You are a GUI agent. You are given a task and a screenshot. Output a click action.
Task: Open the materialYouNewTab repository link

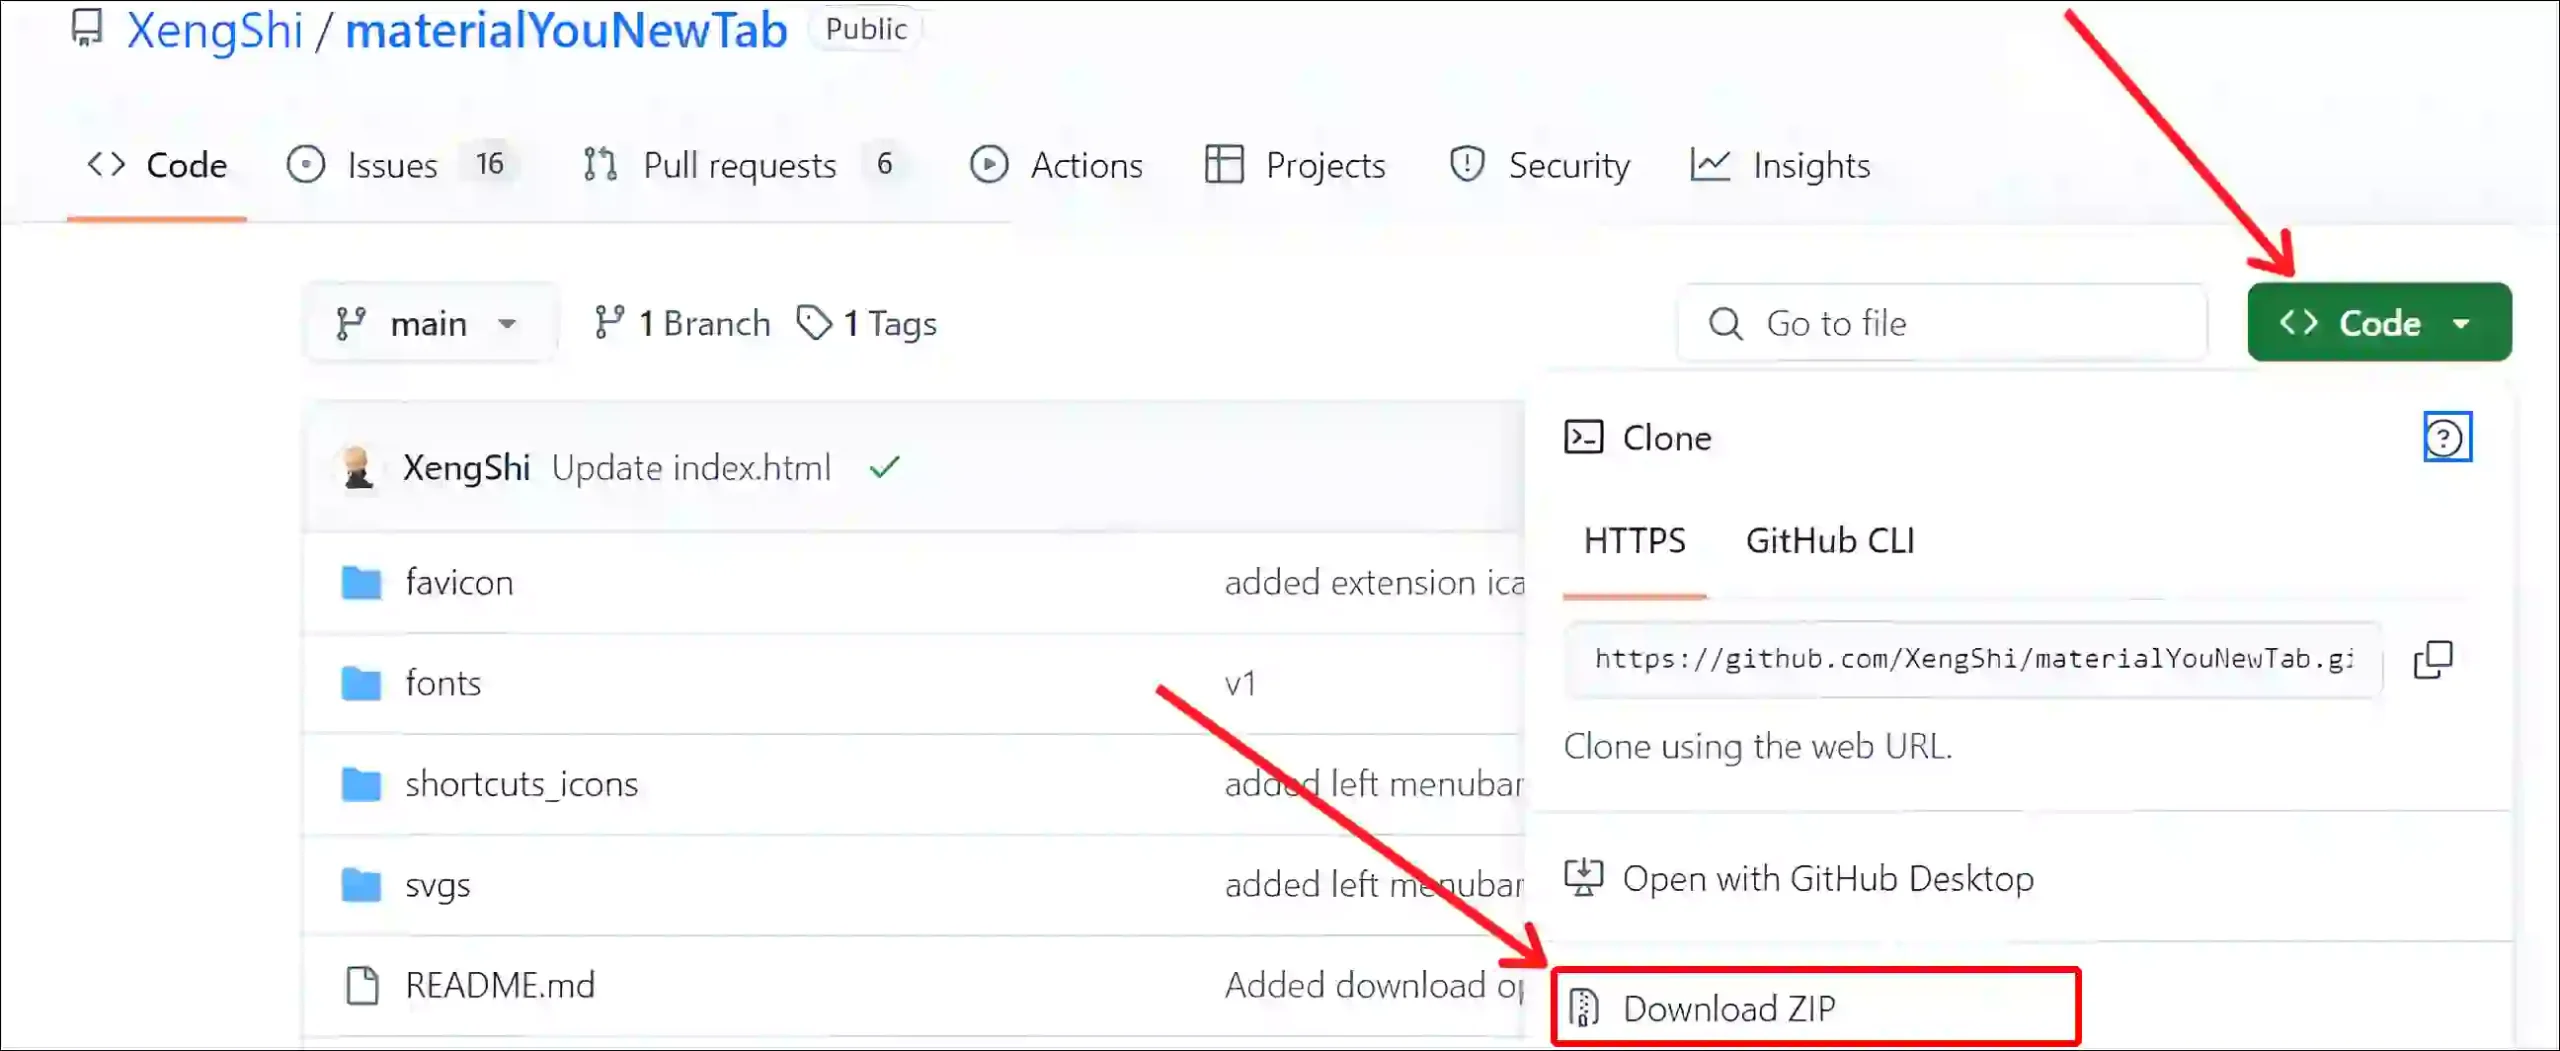(x=566, y=29)
